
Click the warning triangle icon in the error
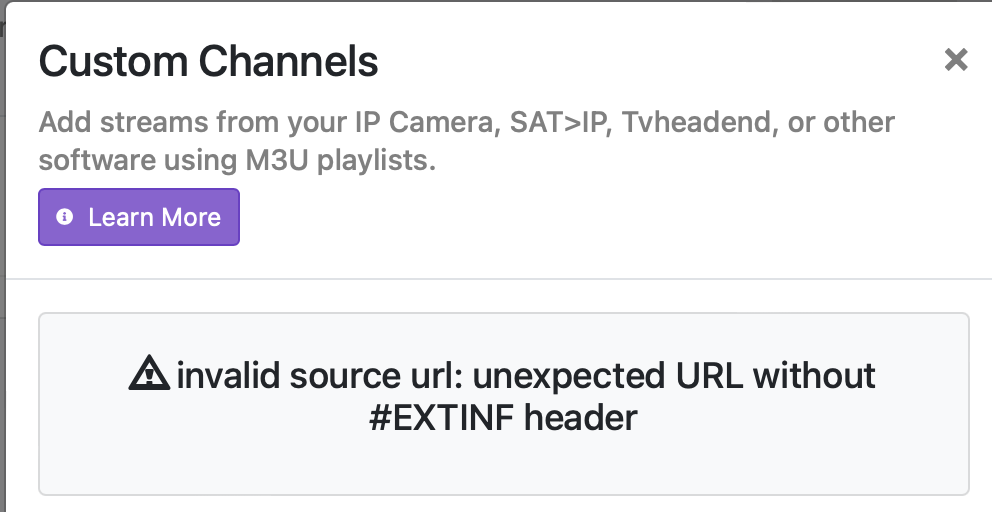point(149,373)
